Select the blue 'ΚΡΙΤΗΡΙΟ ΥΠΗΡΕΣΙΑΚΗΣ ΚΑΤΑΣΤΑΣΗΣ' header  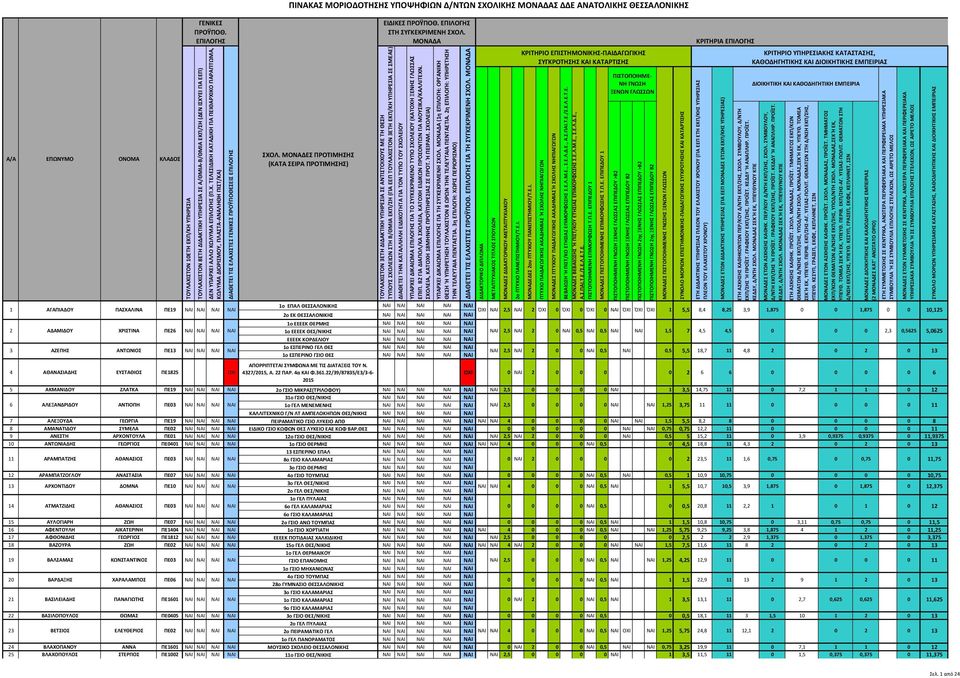coord(819,57)
